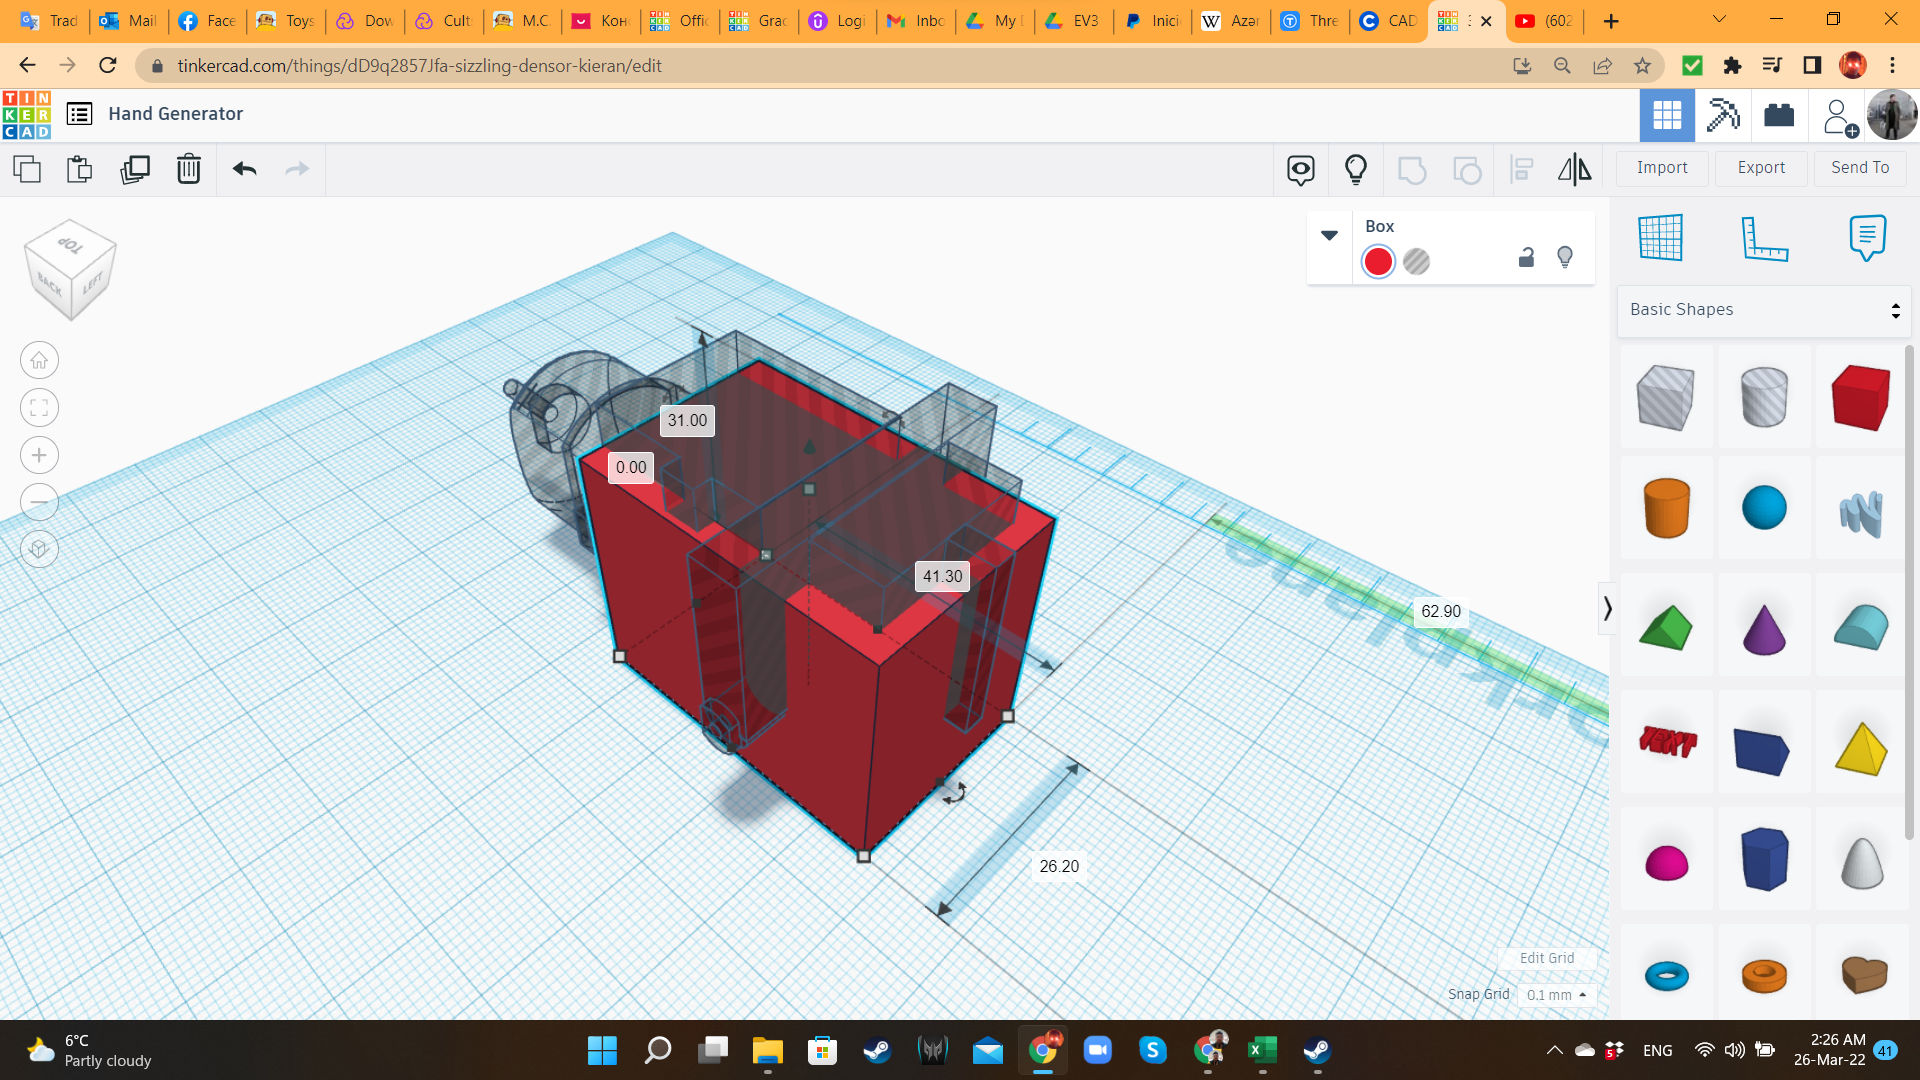The width and height of the screenshot is (1920, 1080).
Task: Open the Notes tool
Action: click(1867, 238)
